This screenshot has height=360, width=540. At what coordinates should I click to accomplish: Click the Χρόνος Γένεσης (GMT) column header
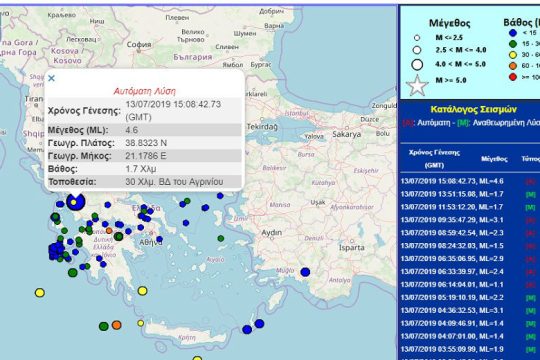pyautogui.click(x=434, y=159)
